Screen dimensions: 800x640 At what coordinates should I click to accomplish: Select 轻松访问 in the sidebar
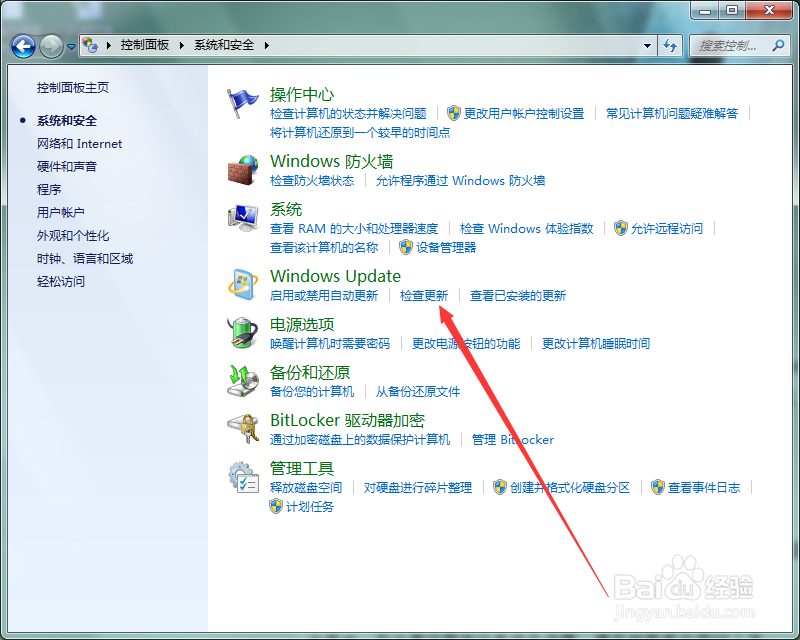61,282
